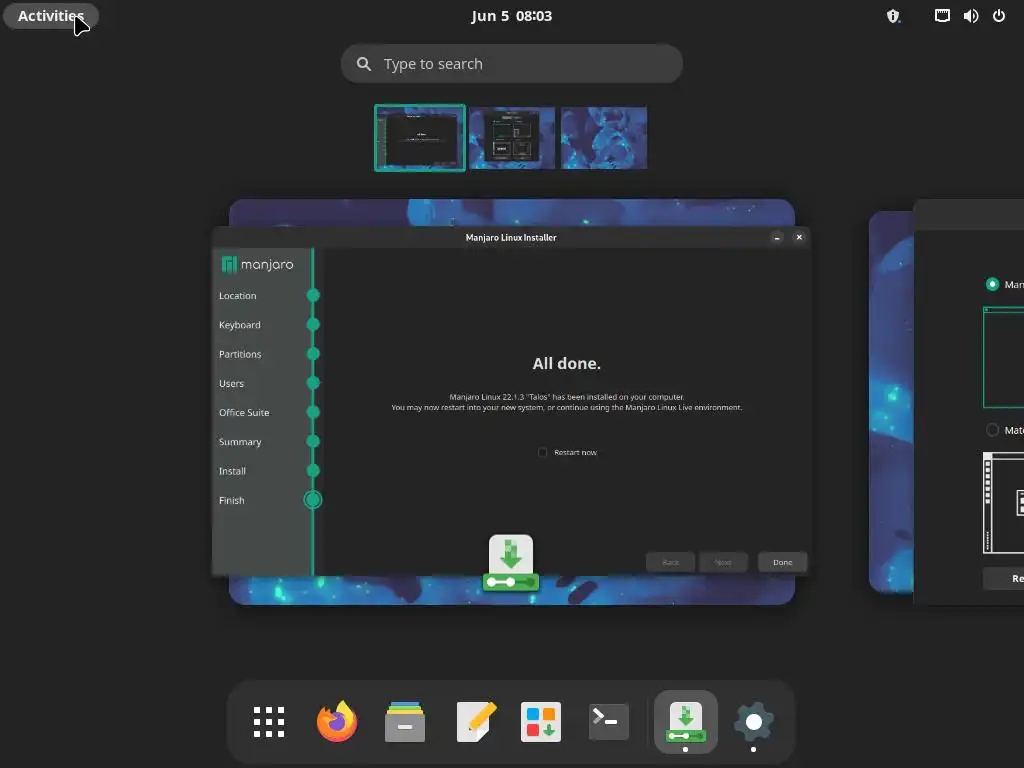Screen dimensions: 1024x768
Task: Click the Manjaro layout preview in side window
Action: click(1003, 357)
